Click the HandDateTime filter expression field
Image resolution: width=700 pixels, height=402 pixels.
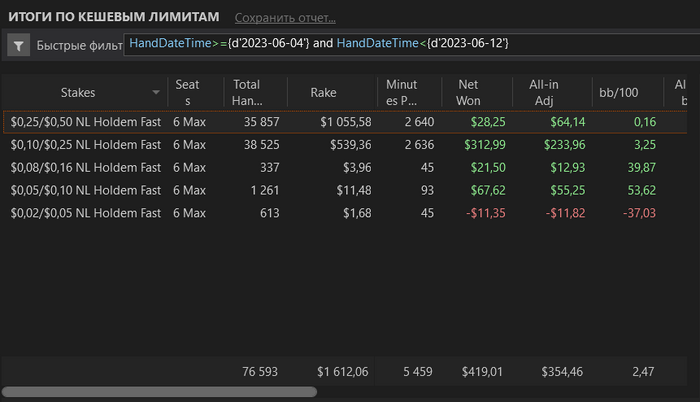[412, 43]
